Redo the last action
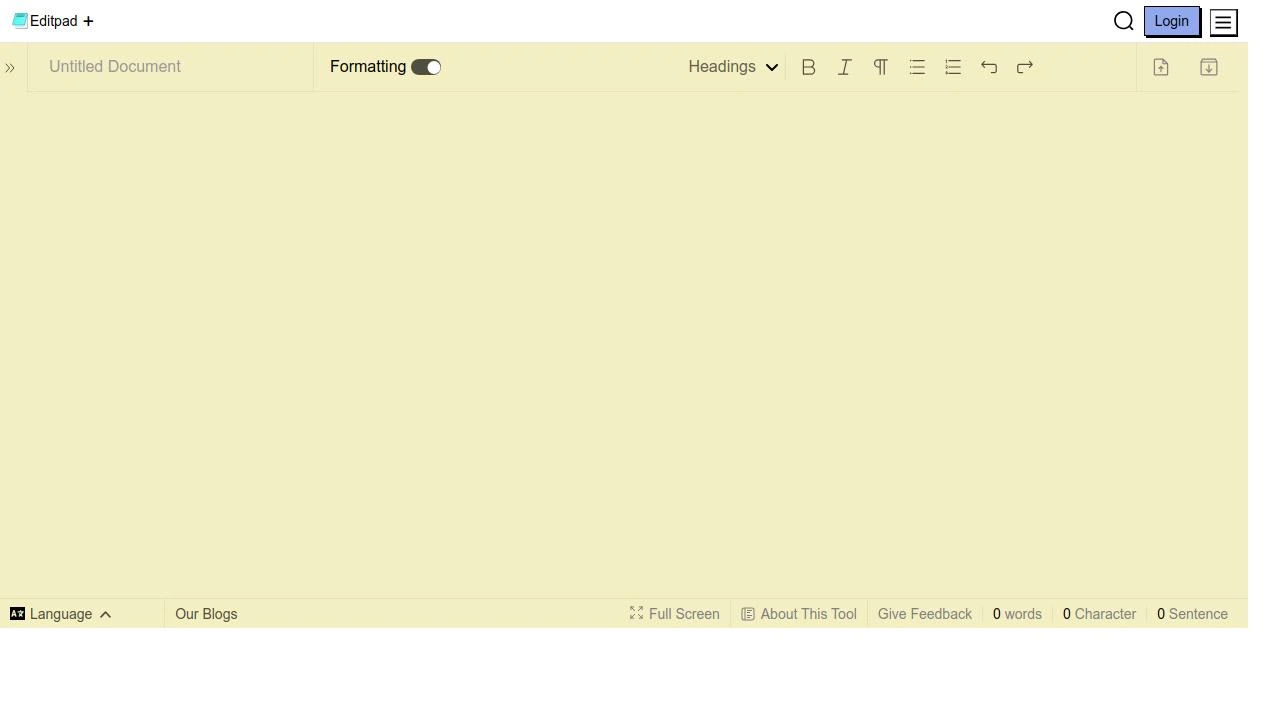Screen dimensions: 1280x720 click(1025, 67)
